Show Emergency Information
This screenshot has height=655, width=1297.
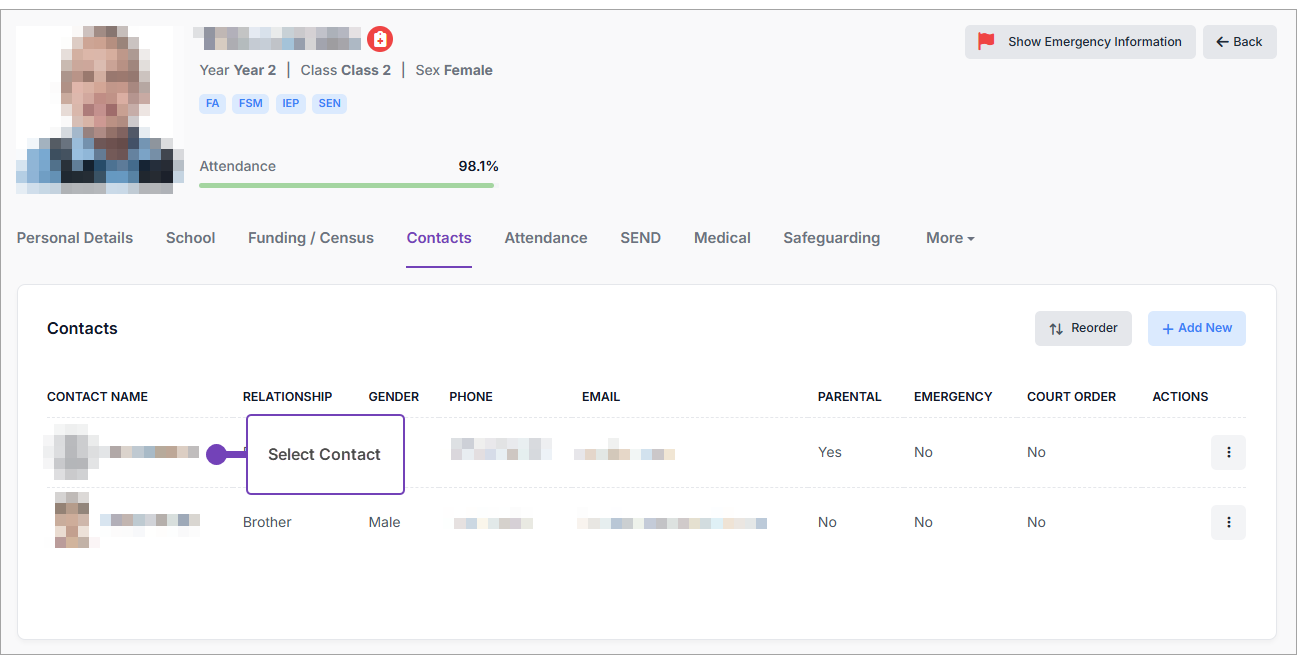click(x=1079, y=42)
